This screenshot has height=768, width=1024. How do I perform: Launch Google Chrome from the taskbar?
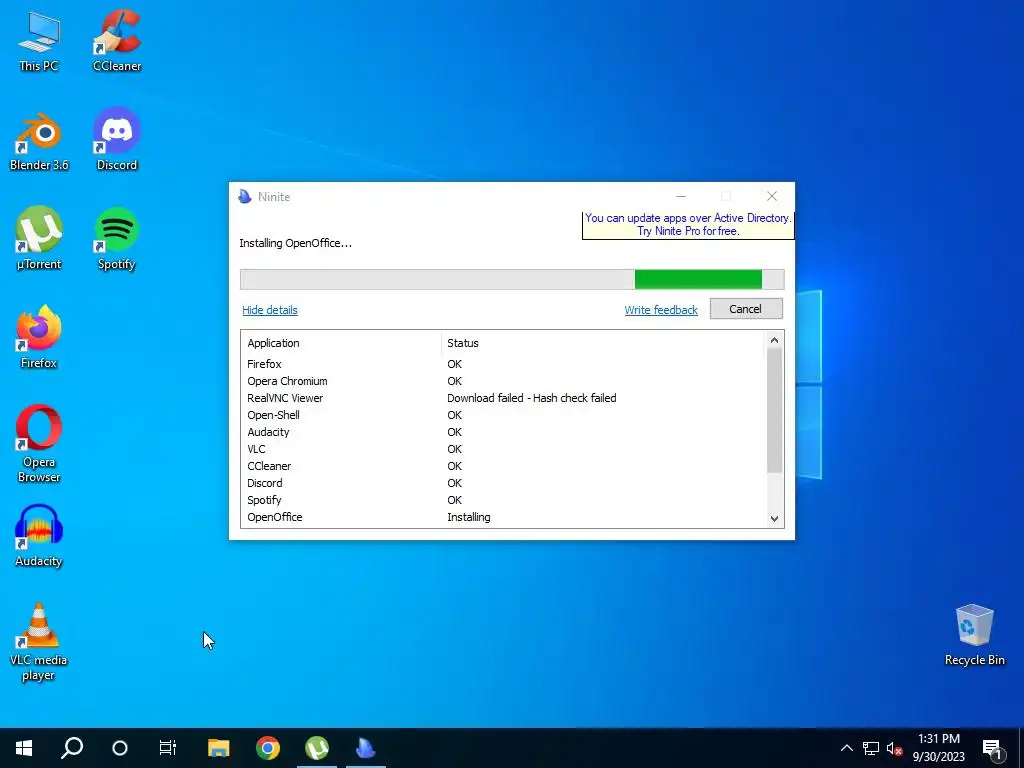(268, 748)
